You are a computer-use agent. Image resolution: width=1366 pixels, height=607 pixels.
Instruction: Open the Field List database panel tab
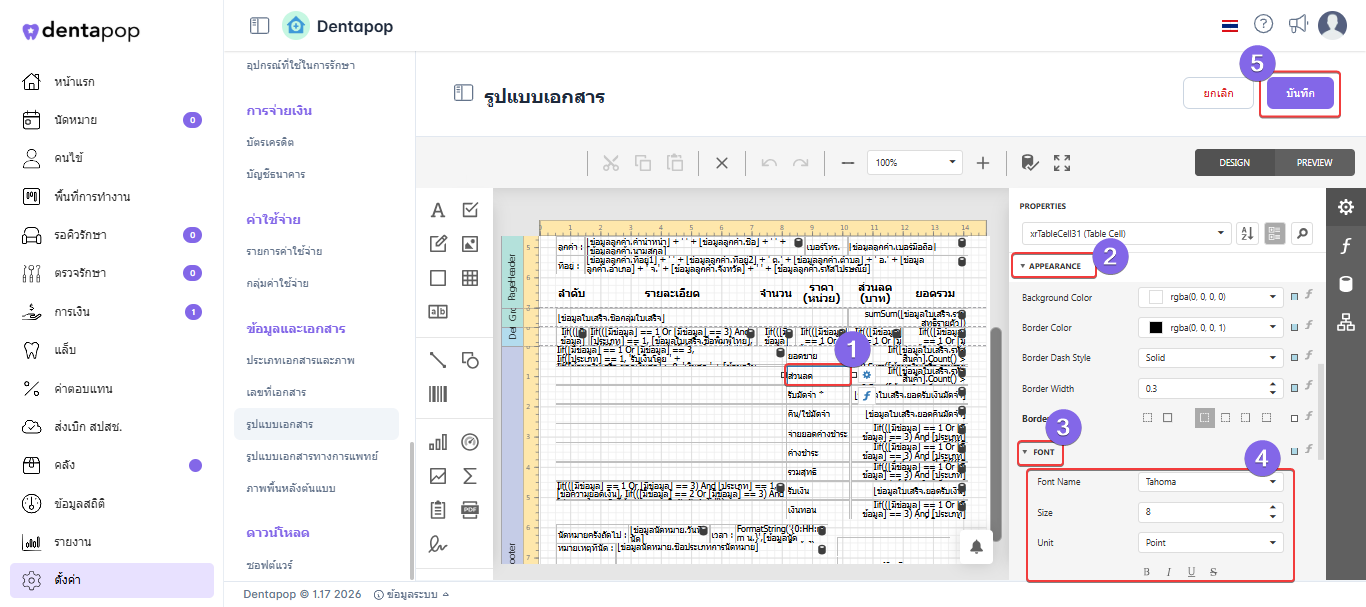point(1346,284)
